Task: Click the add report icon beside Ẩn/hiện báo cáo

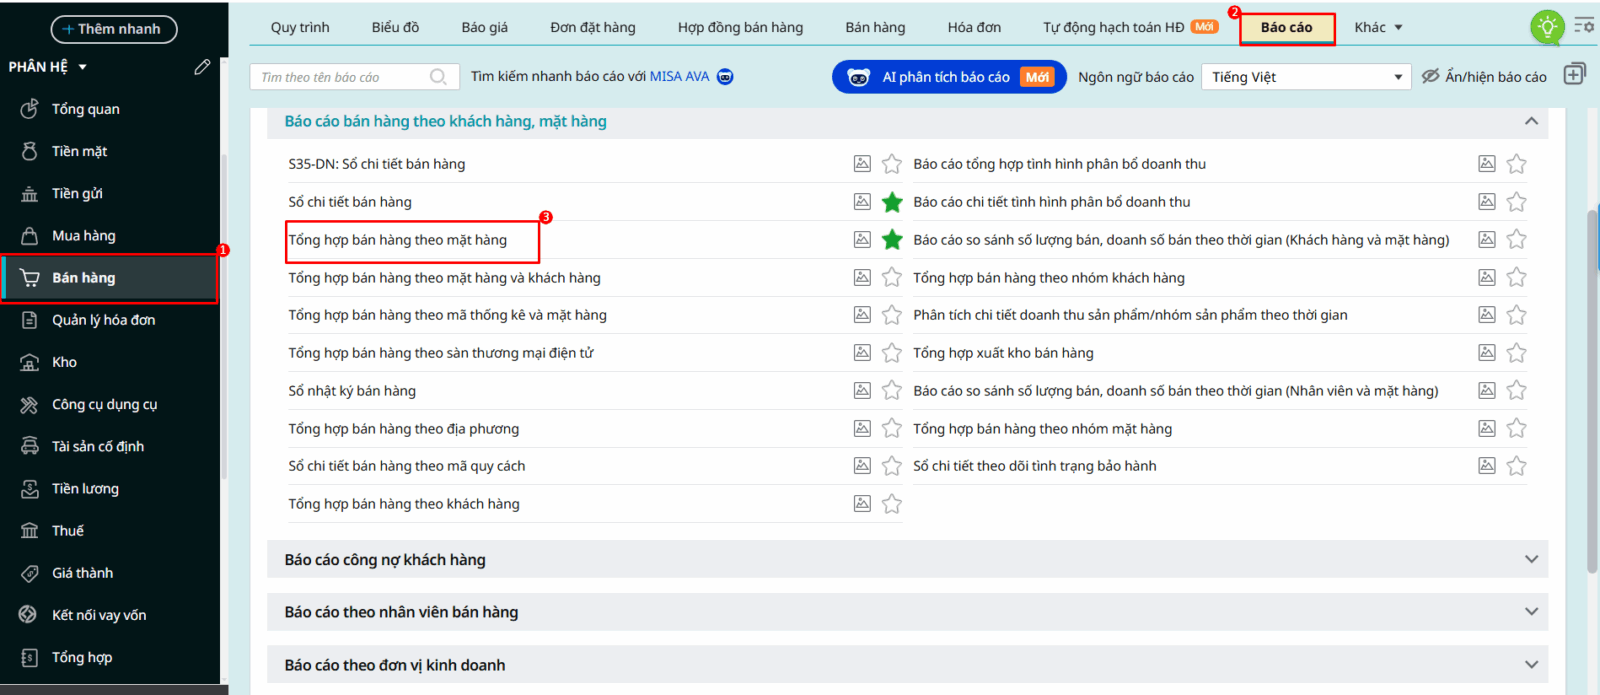Action: coord(1574,75)
